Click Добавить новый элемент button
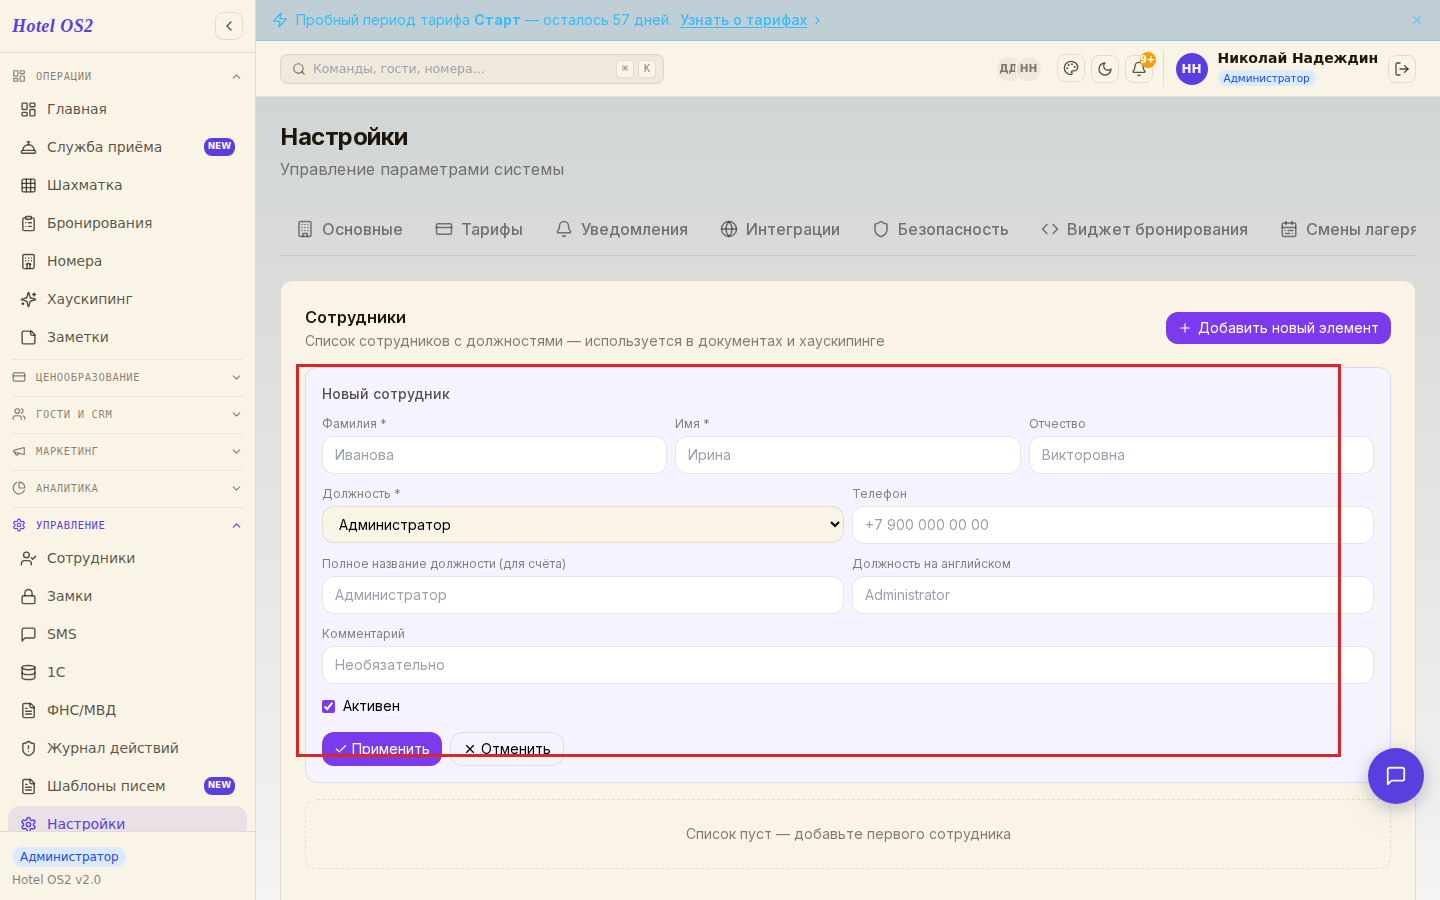The height and width of the screenshot is (900, 1440). coord(1278,328)
